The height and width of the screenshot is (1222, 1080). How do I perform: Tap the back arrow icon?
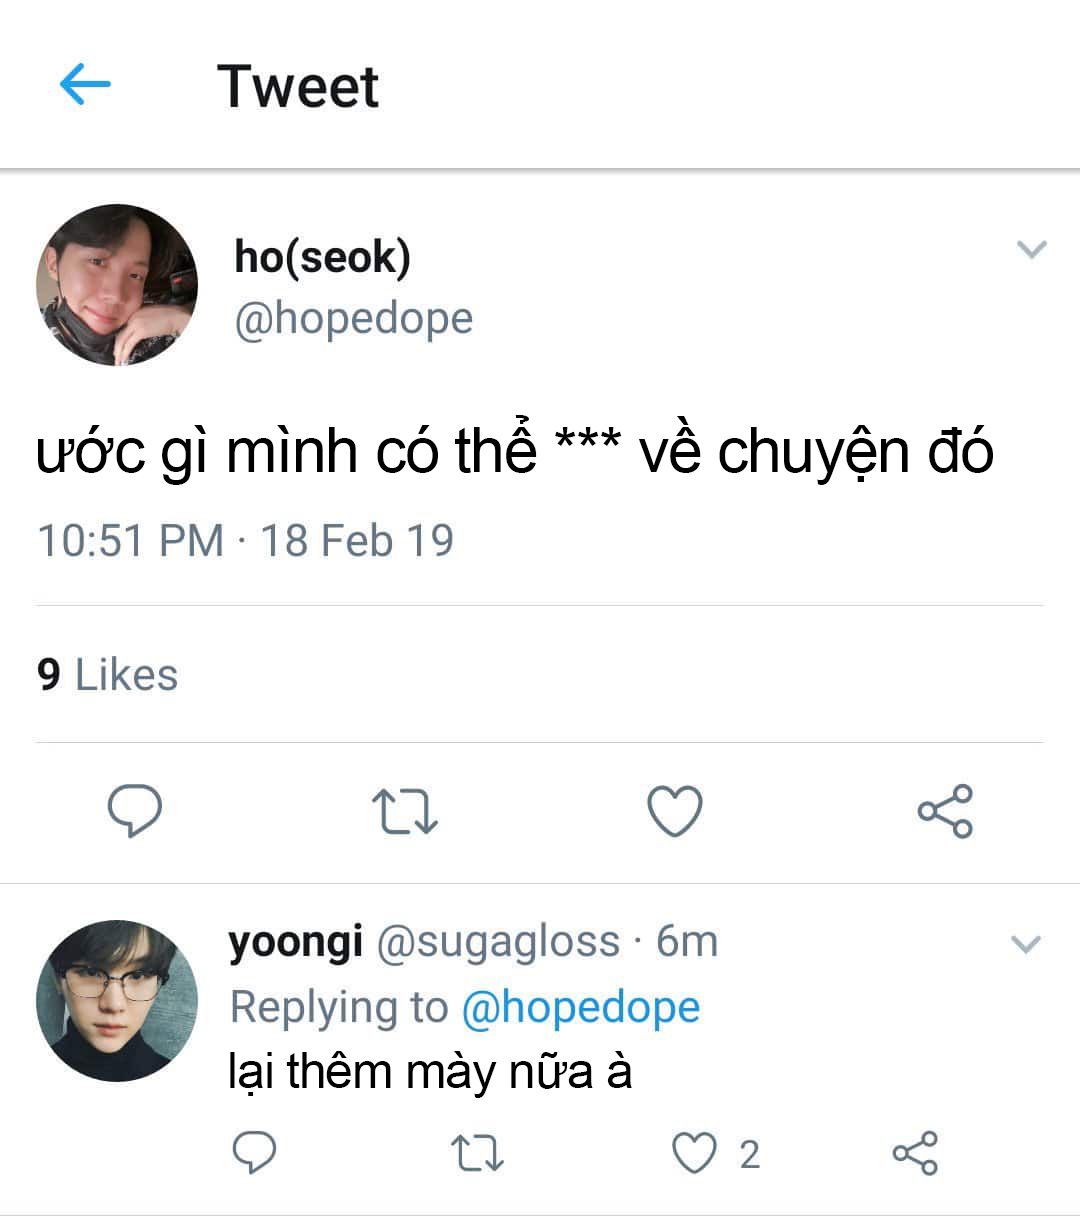[85, 85]
